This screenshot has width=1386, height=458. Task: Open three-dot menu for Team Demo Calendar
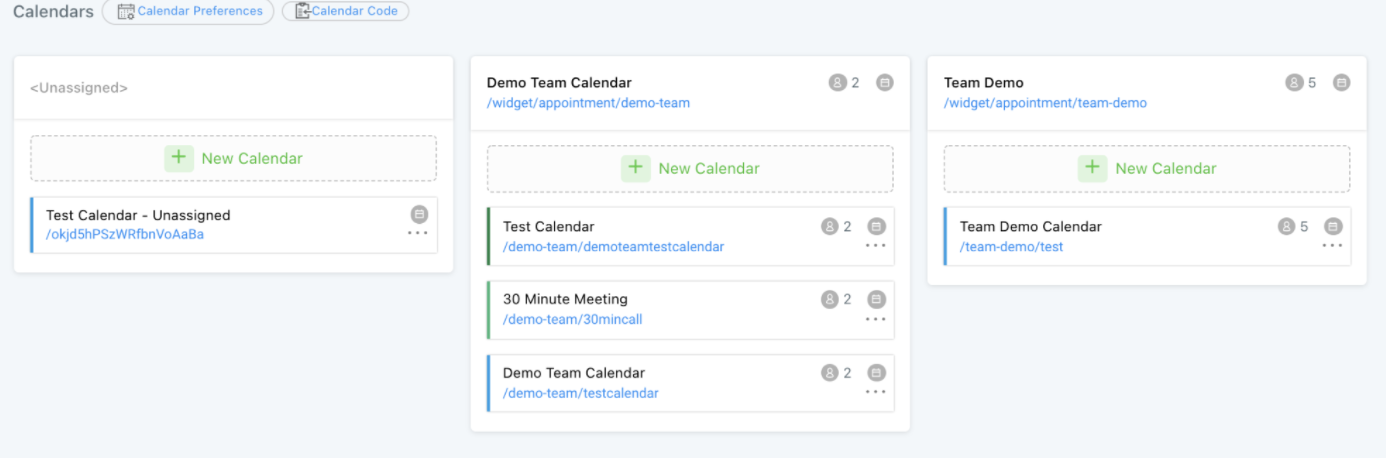[1332, 246]
